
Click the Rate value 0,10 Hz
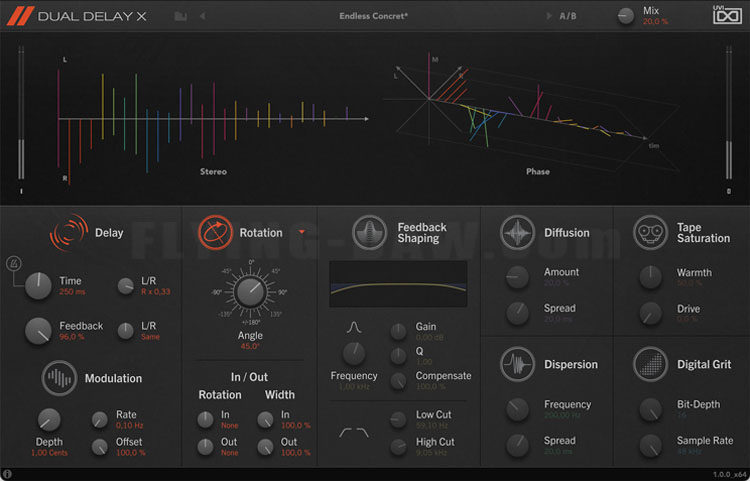129,426
